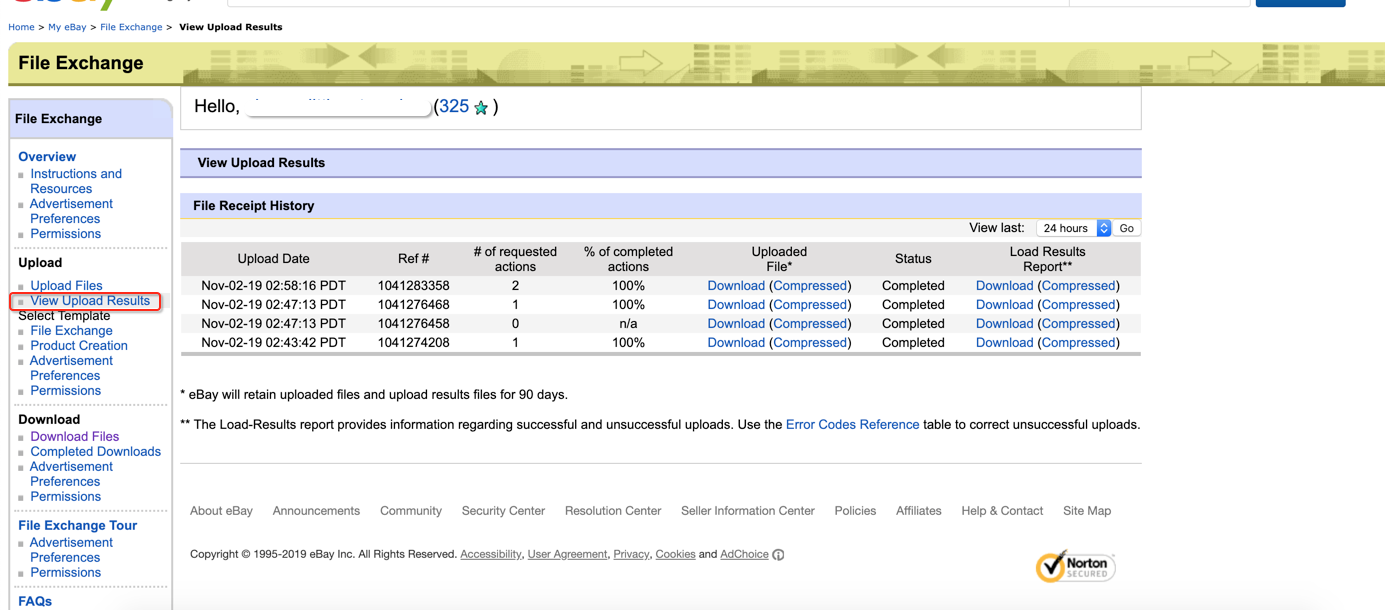Open Advertisement Preferences under Select Template
Viewport: 1385px width, 610px height.
click(x=71, y=368)
